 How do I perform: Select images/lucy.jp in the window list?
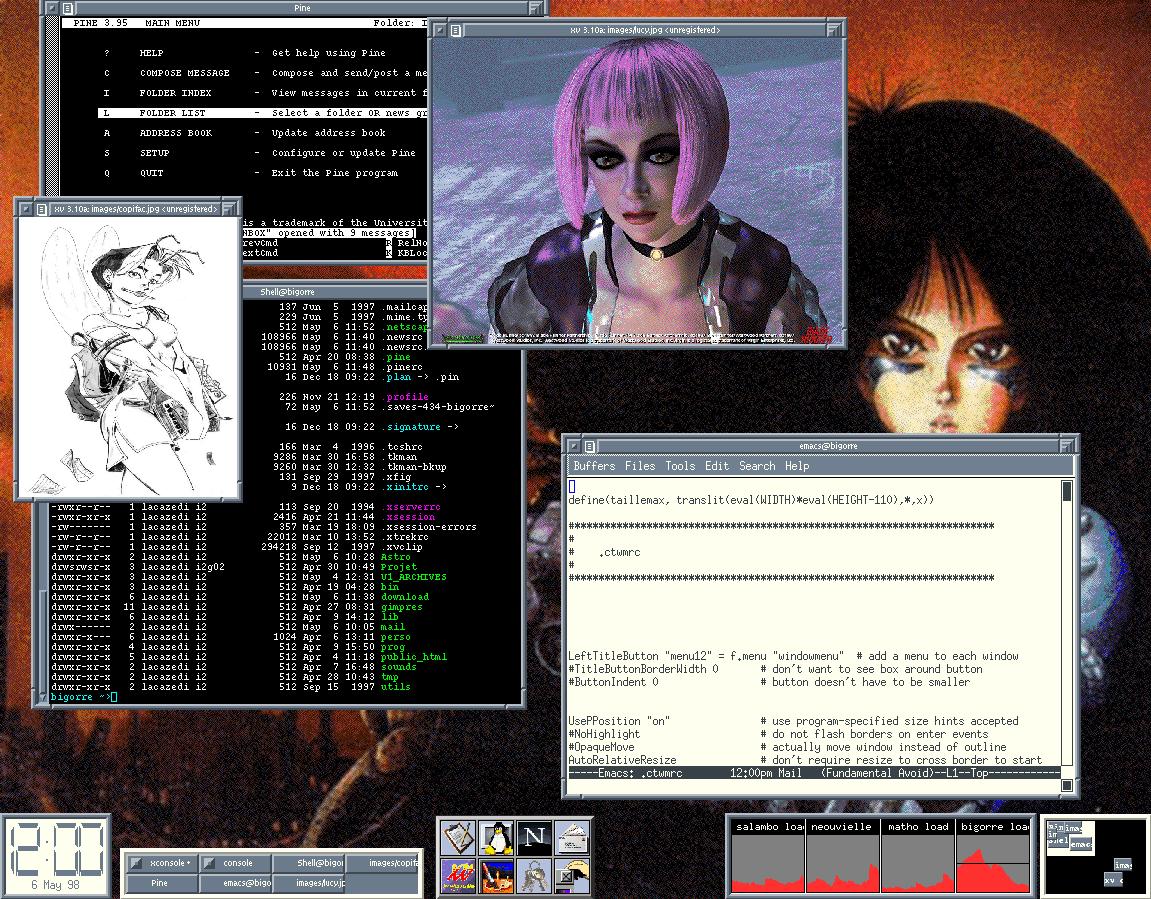[309, 883]
